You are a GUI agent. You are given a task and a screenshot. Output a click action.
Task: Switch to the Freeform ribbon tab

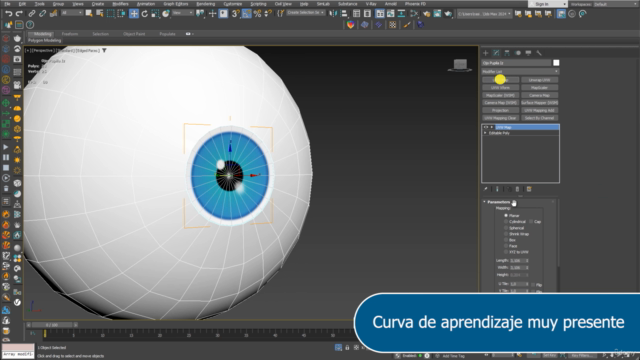[70, 34]
